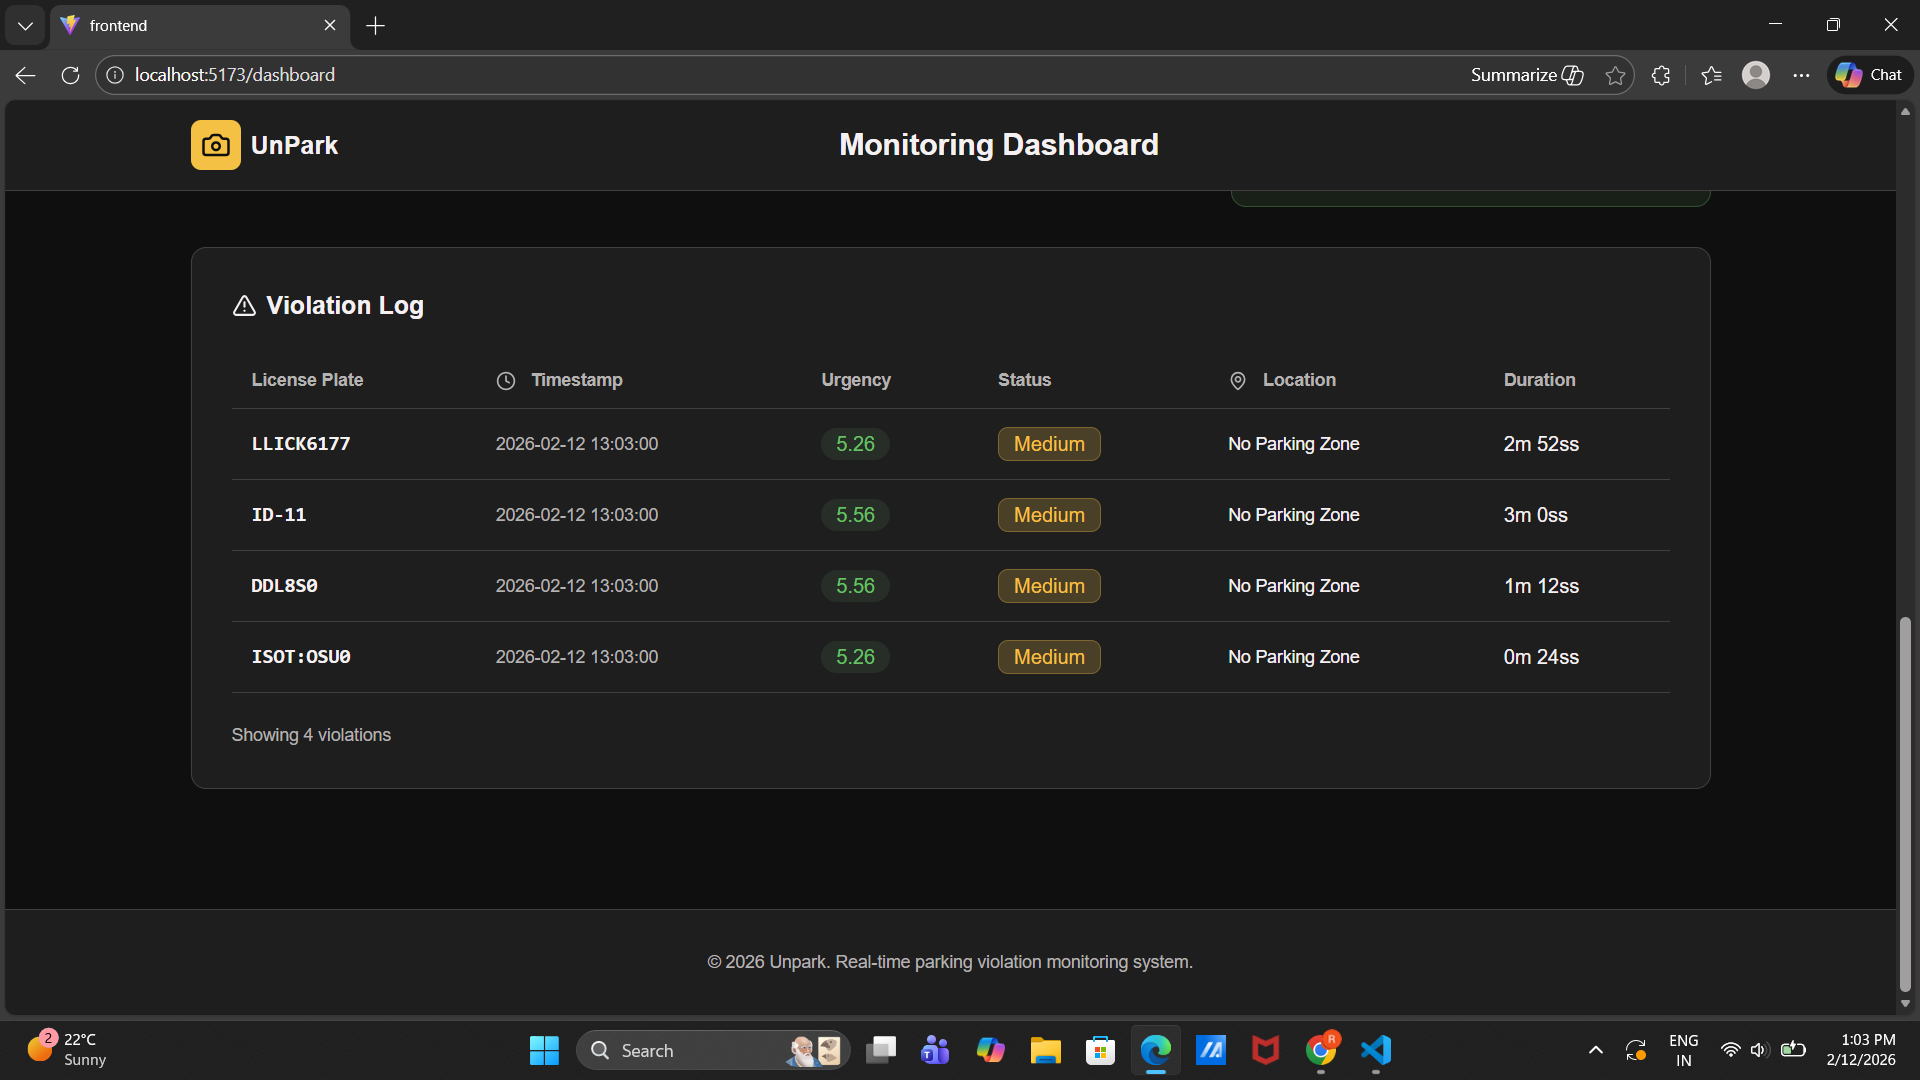
Task: Reload the dashboard page
Action: pyautogui.click(x=70, y=75)
